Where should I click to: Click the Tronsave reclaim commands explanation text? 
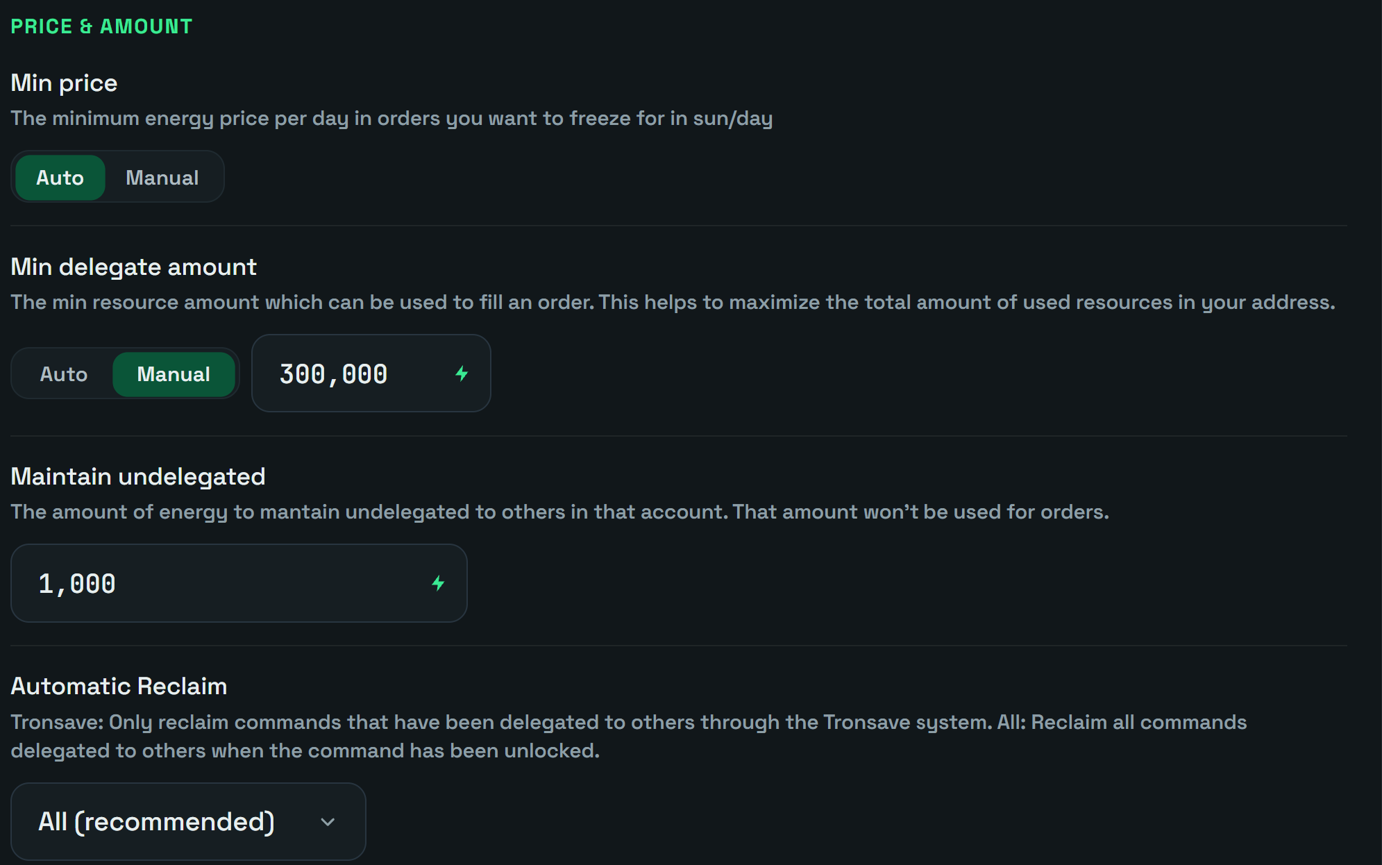coord(629,736)
